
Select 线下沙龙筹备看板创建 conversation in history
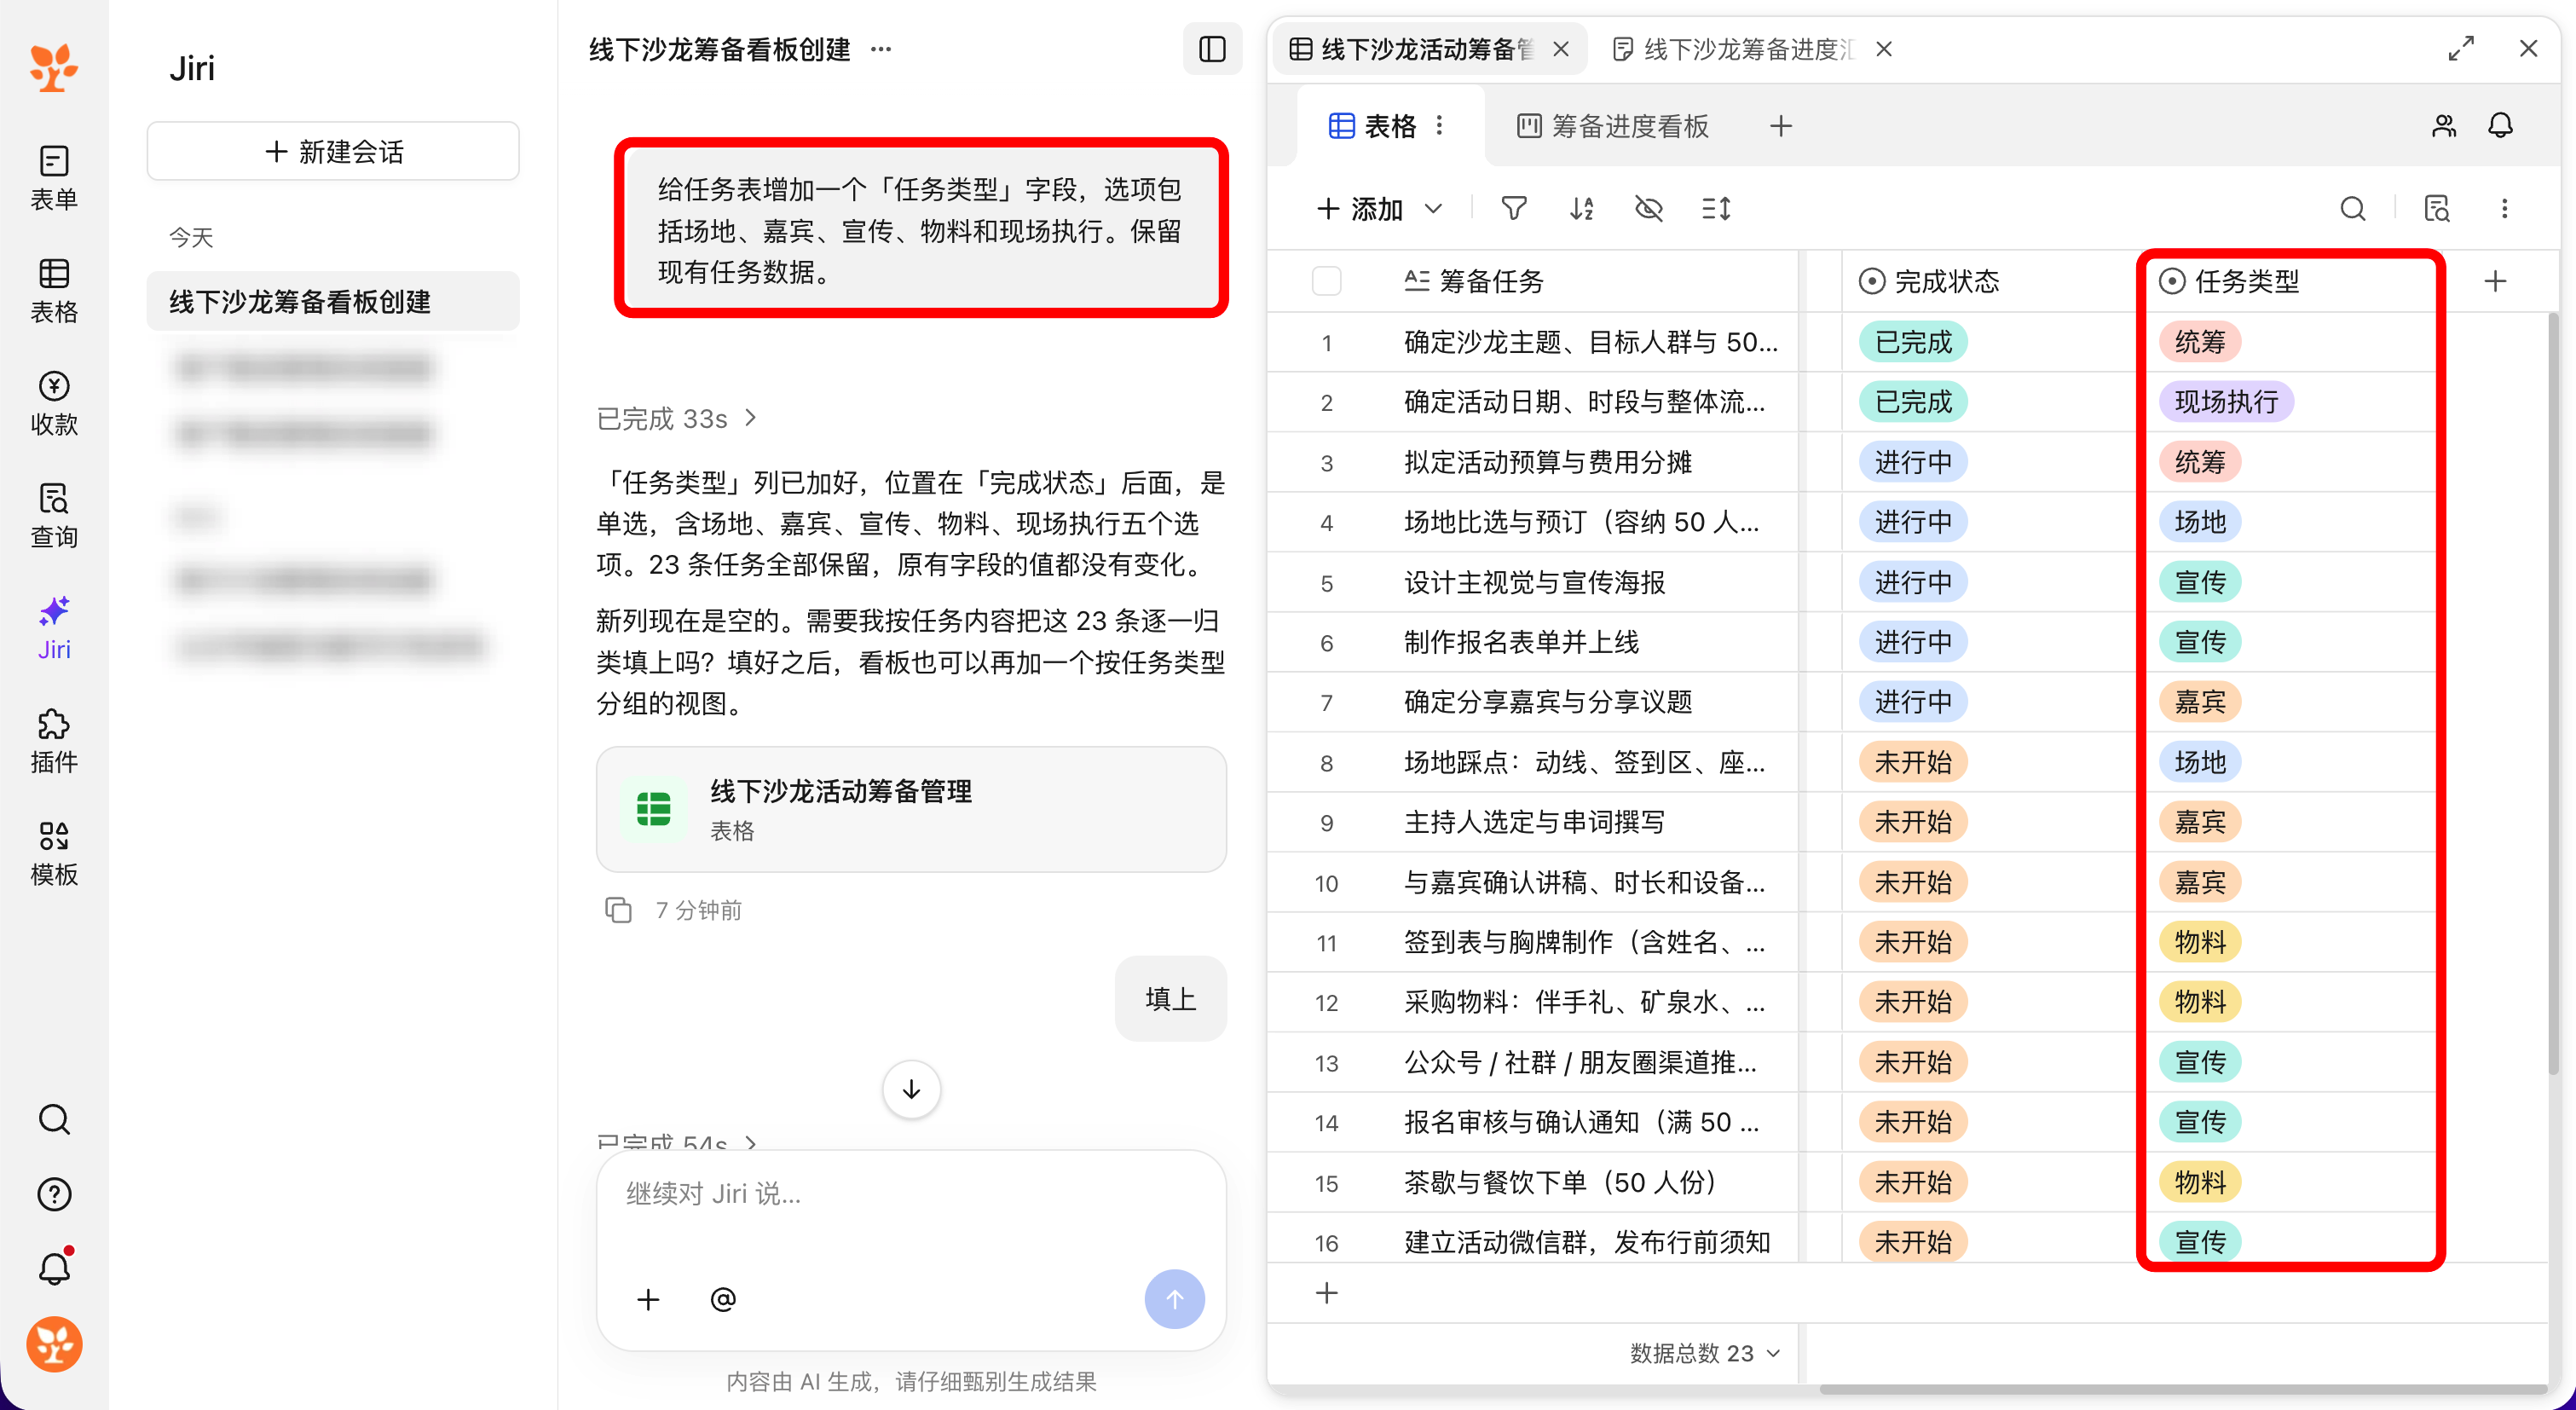pyautogui.click(x=333, y=301)
